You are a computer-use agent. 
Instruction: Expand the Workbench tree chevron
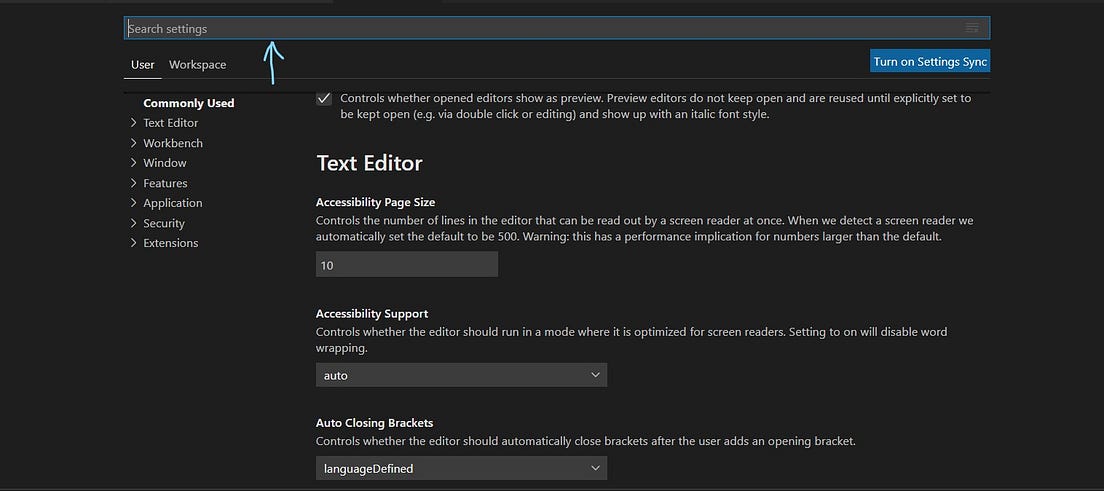point(134,143)
